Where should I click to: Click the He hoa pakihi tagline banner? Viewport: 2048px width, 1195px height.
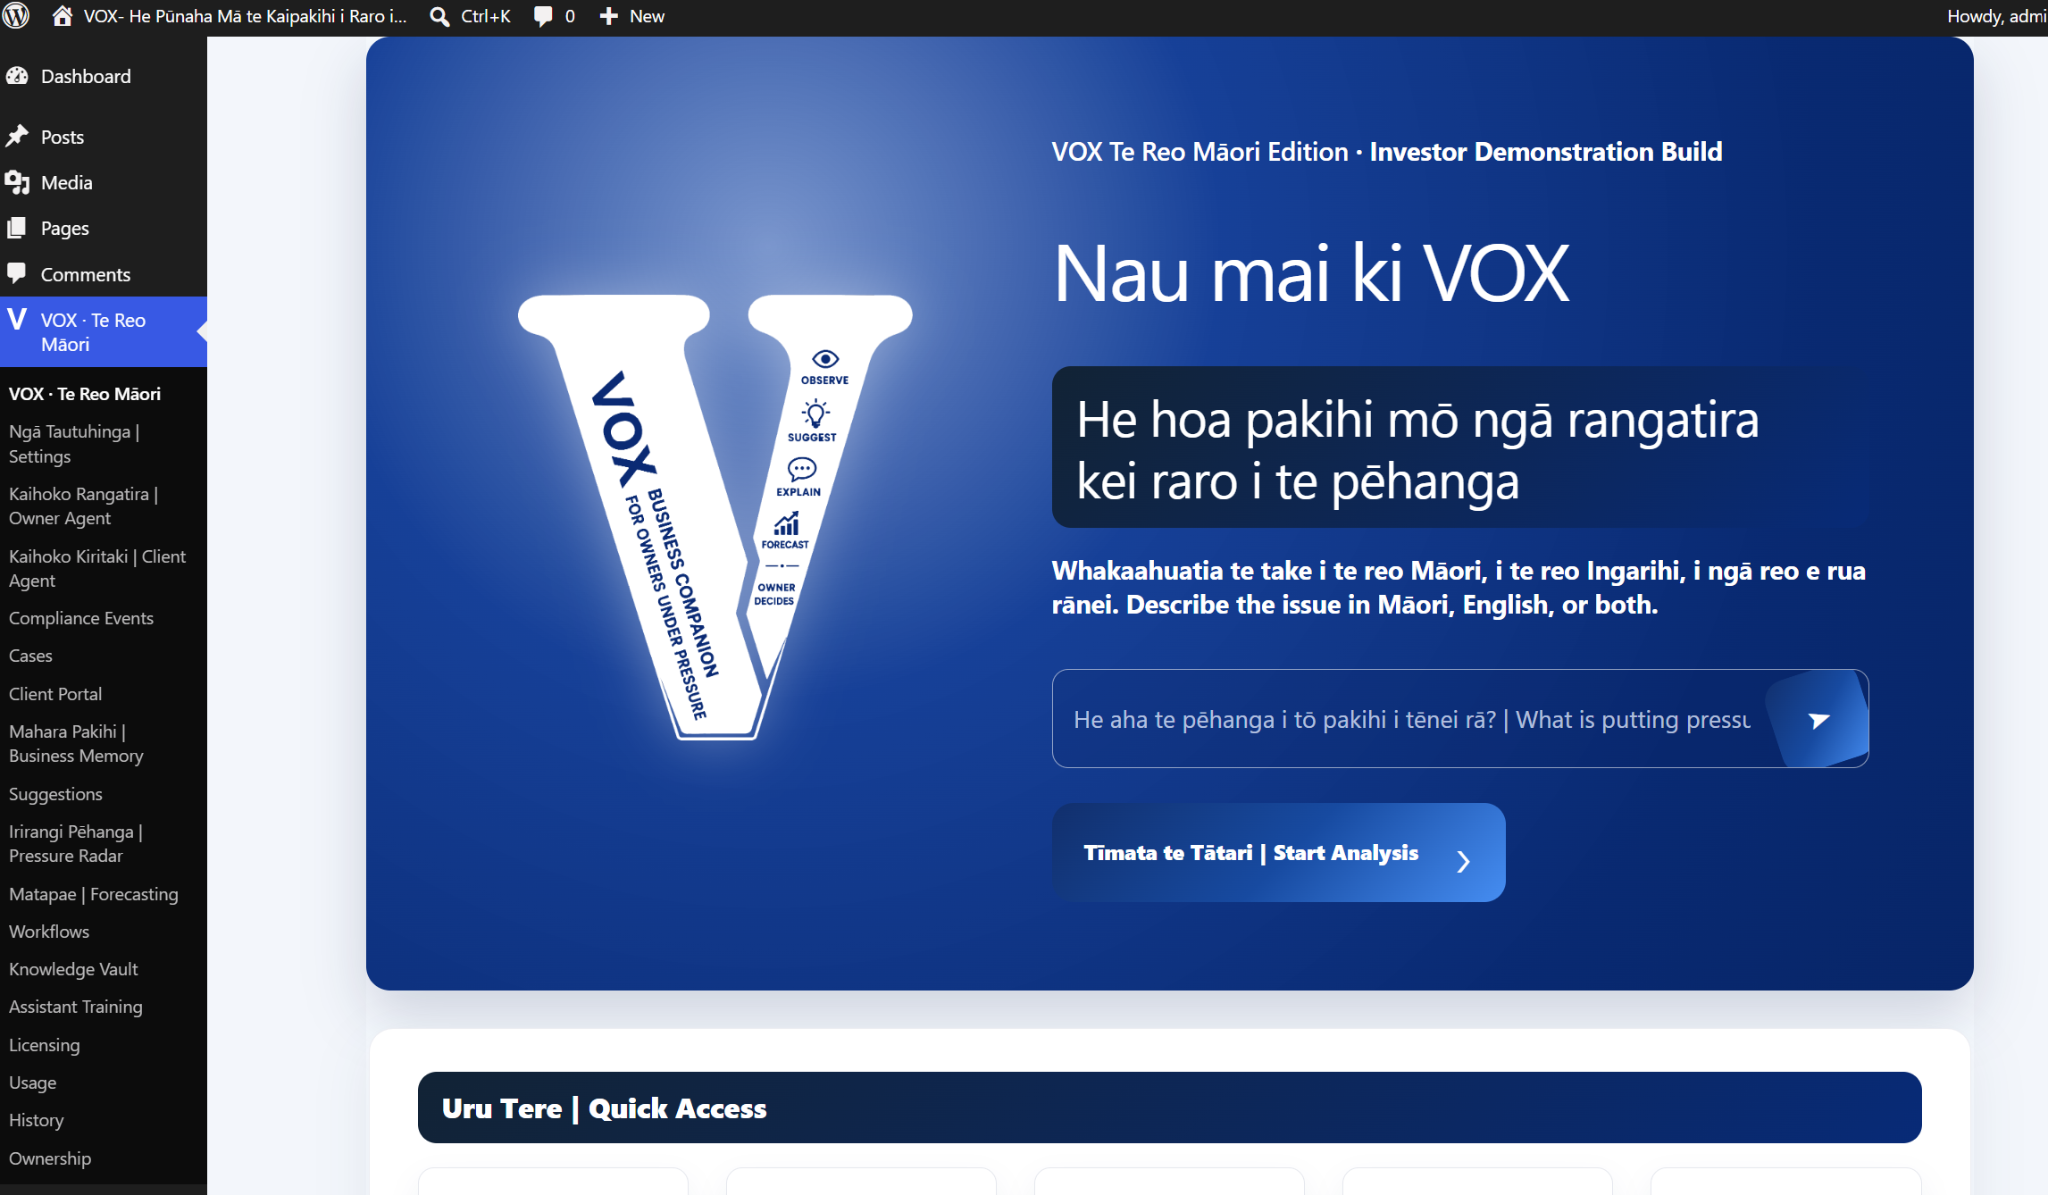pyautogui.click(x=1460, y=447)
